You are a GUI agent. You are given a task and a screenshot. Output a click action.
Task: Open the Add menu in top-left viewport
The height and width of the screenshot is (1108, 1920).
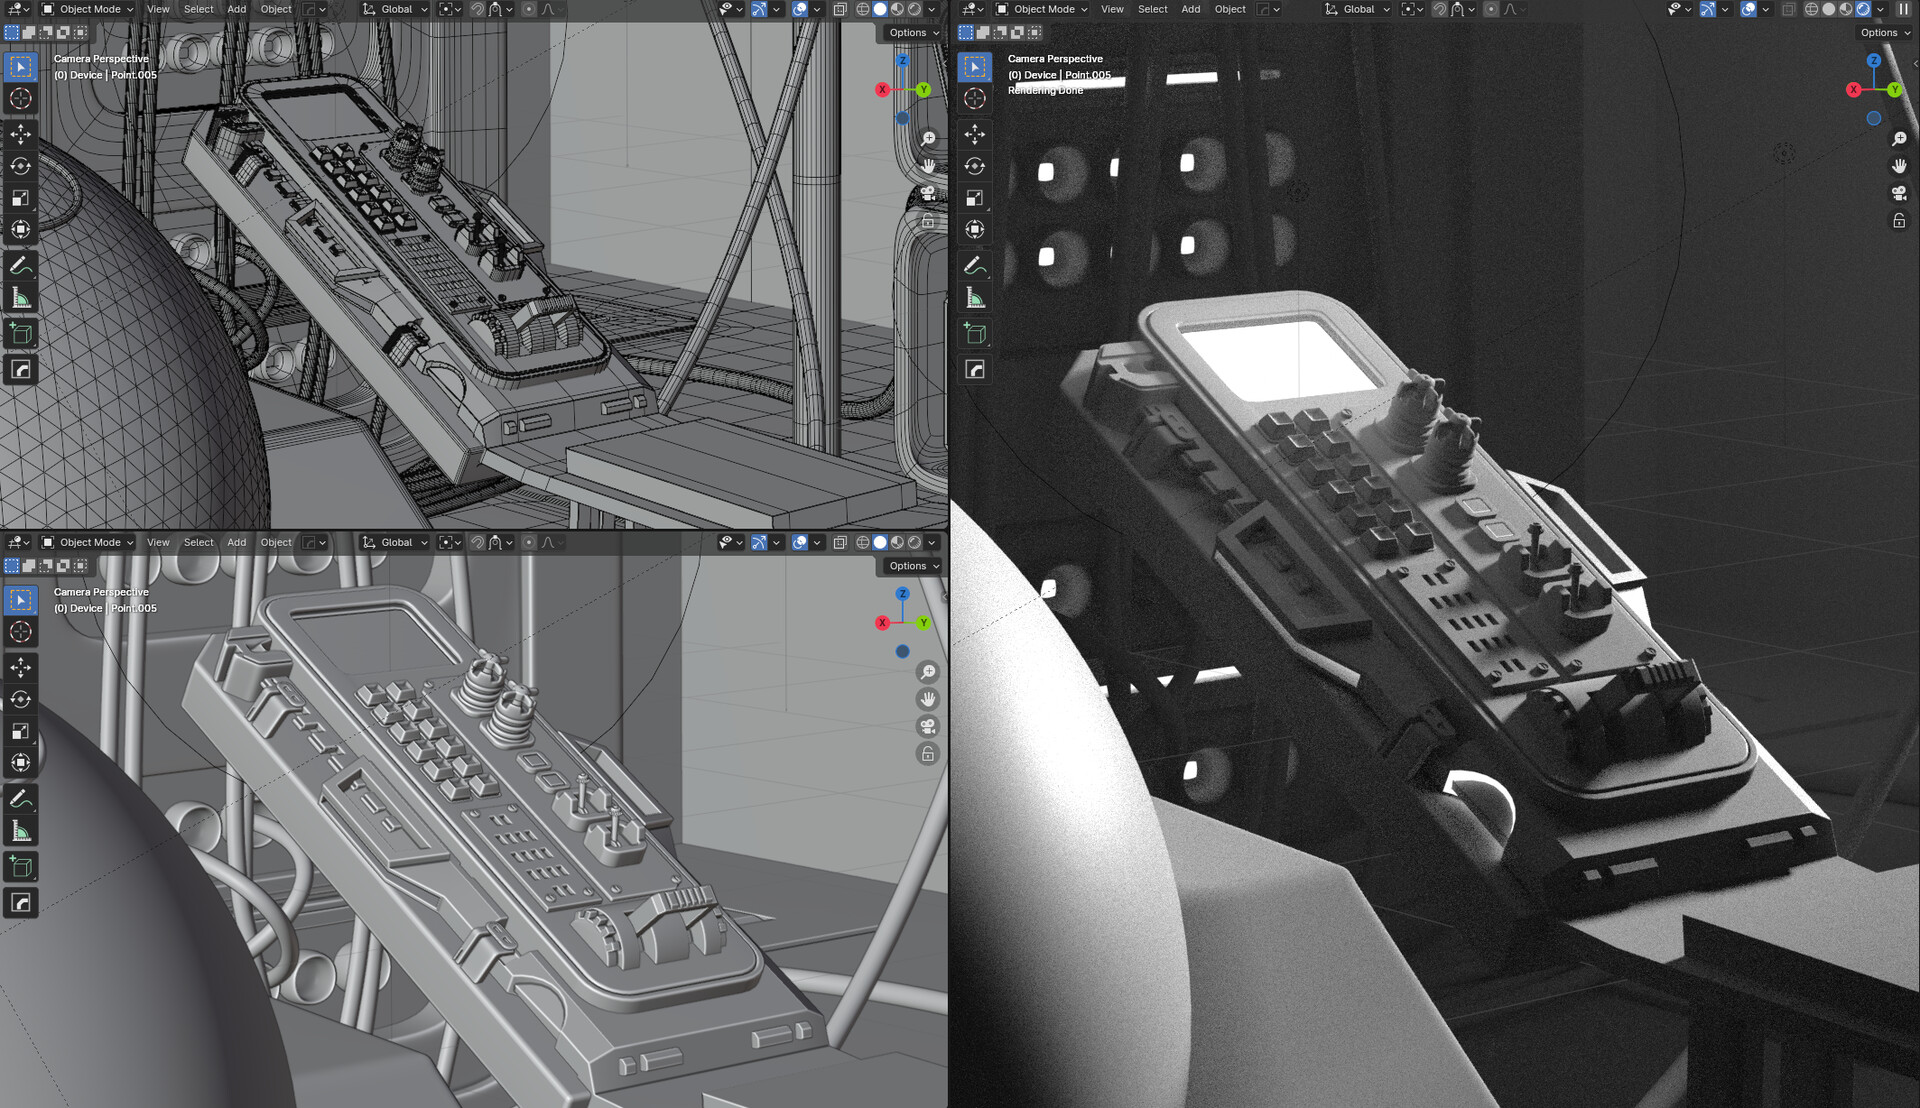(236, 9)
